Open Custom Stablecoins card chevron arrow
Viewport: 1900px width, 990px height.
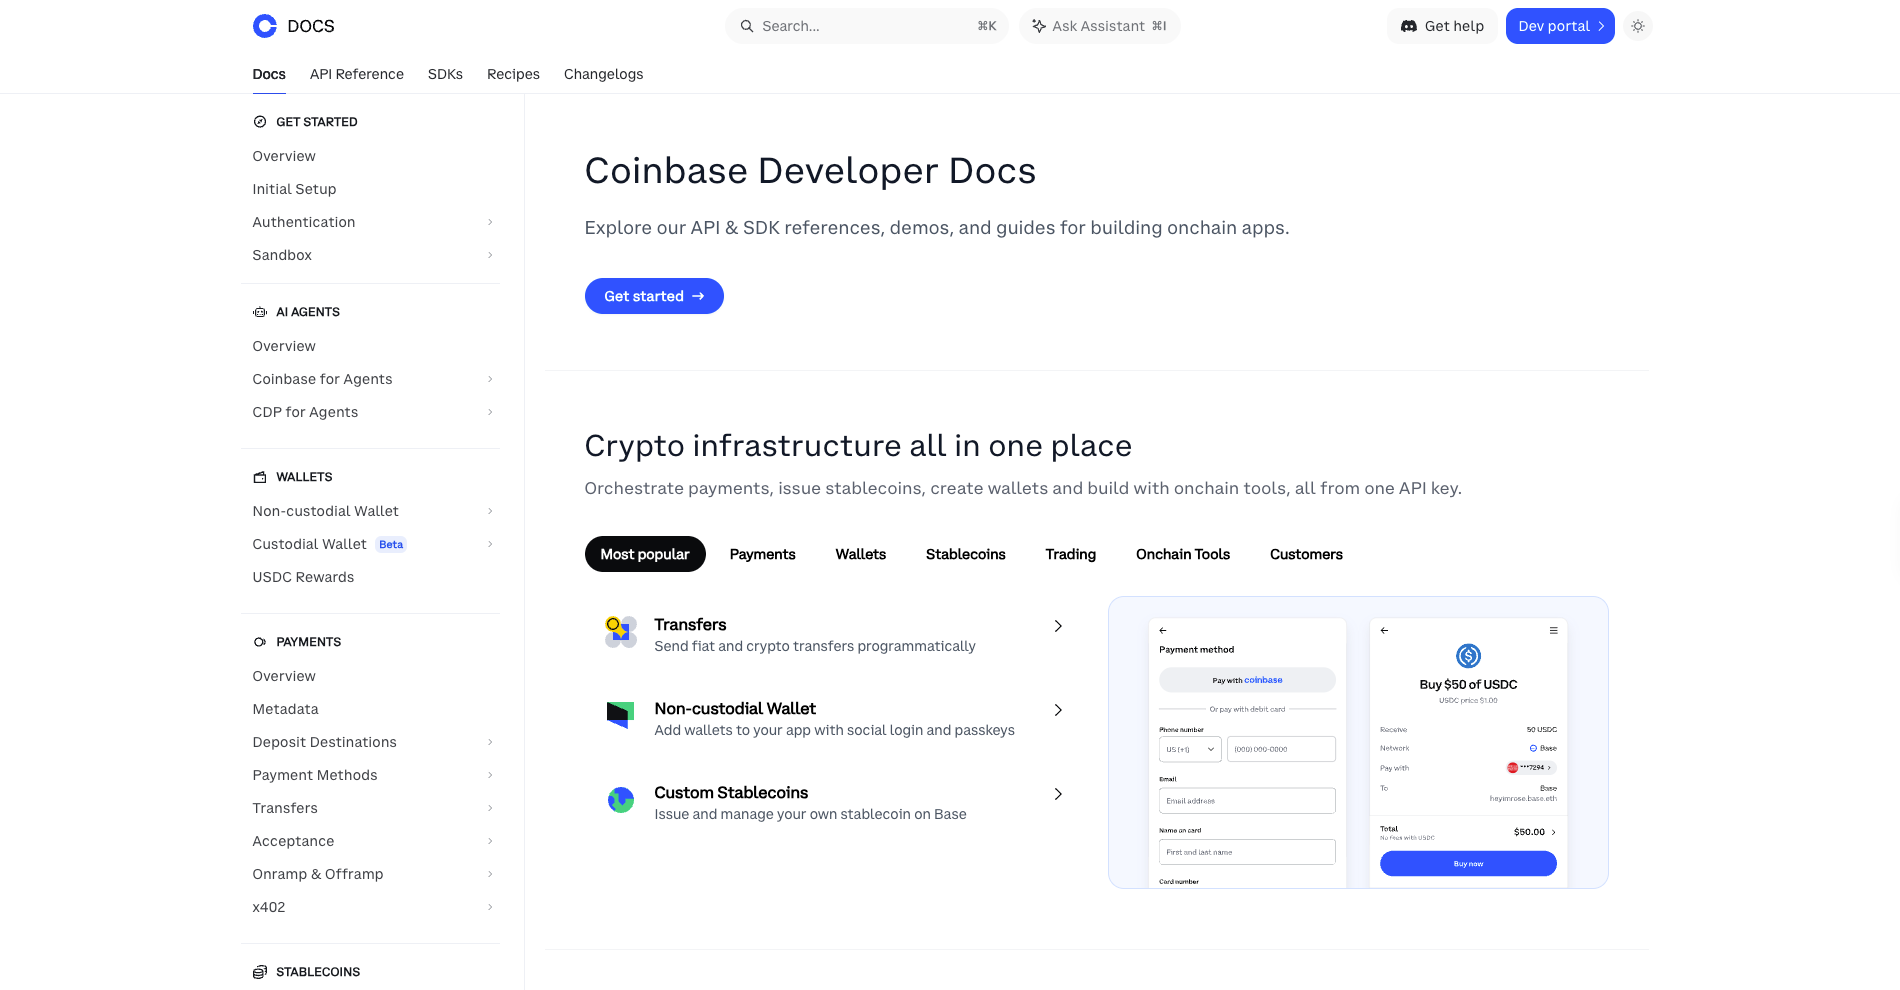(x=1058, y=794)
